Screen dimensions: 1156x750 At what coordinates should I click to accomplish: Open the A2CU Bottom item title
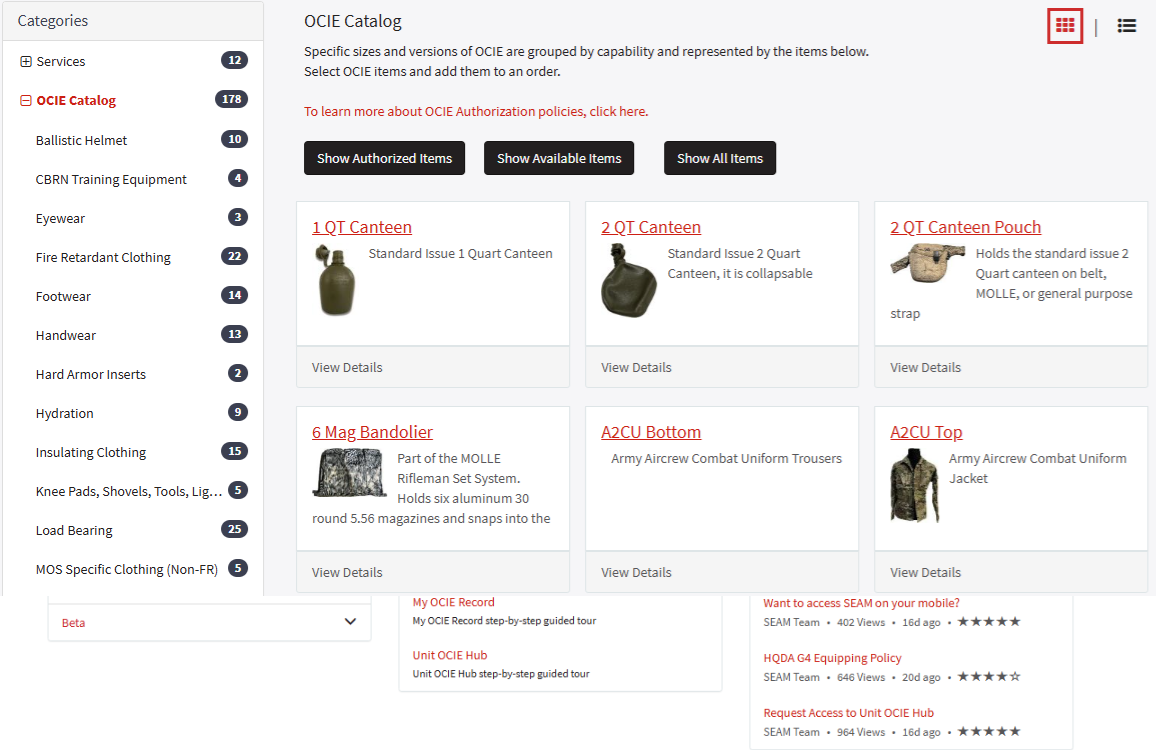(x=651, y=433)
